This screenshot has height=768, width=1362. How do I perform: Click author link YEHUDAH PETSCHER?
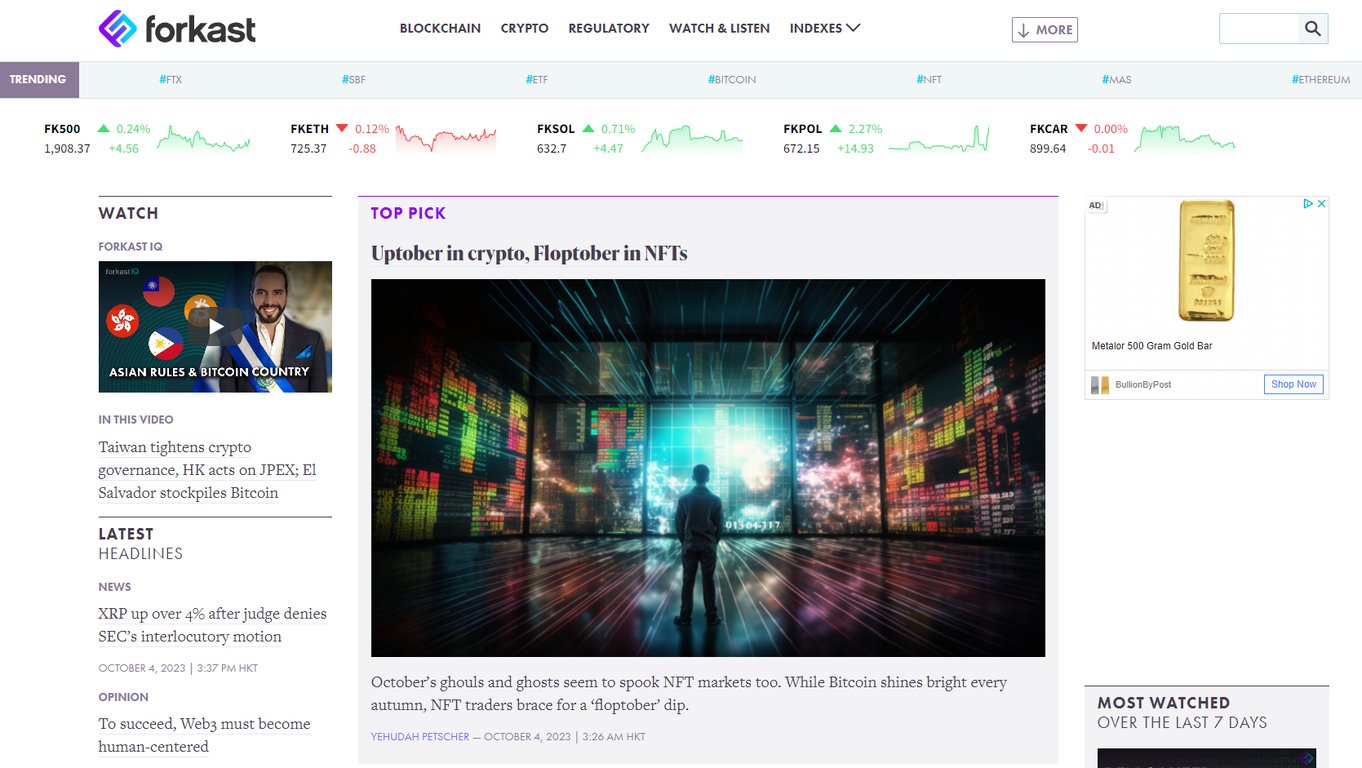click(419, 736)
